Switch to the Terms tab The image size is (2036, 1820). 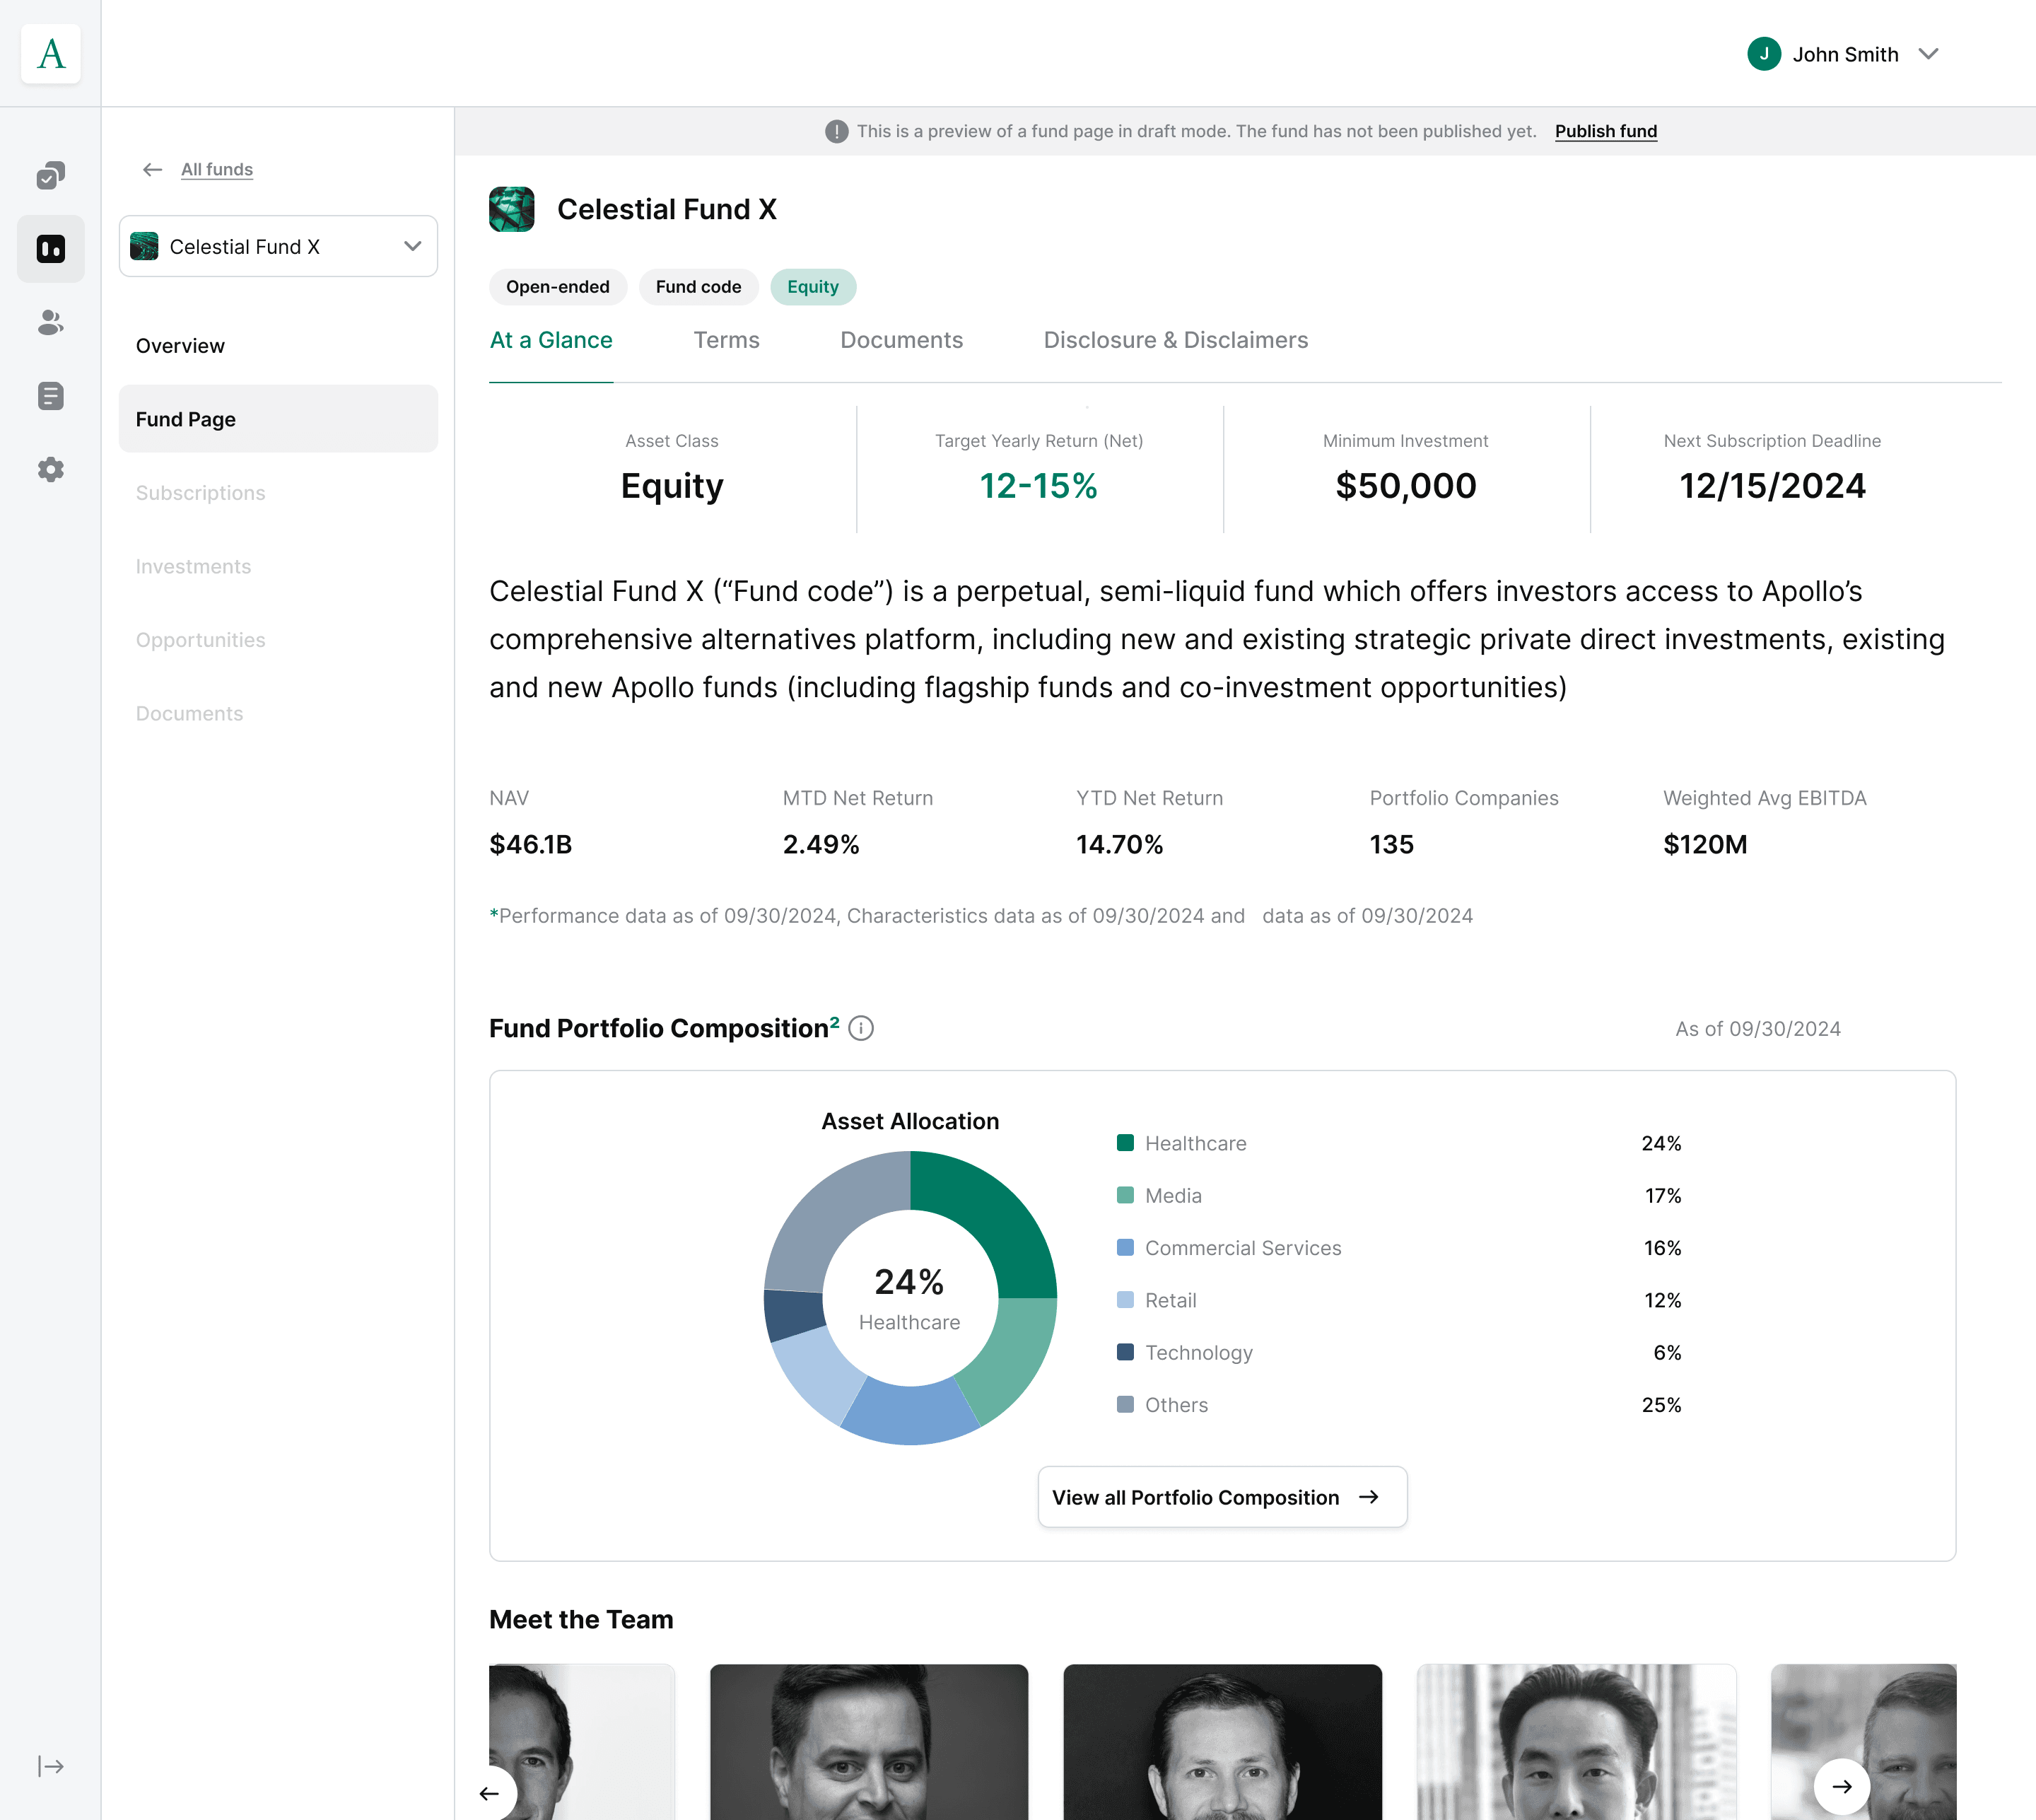tap(727, 340)
